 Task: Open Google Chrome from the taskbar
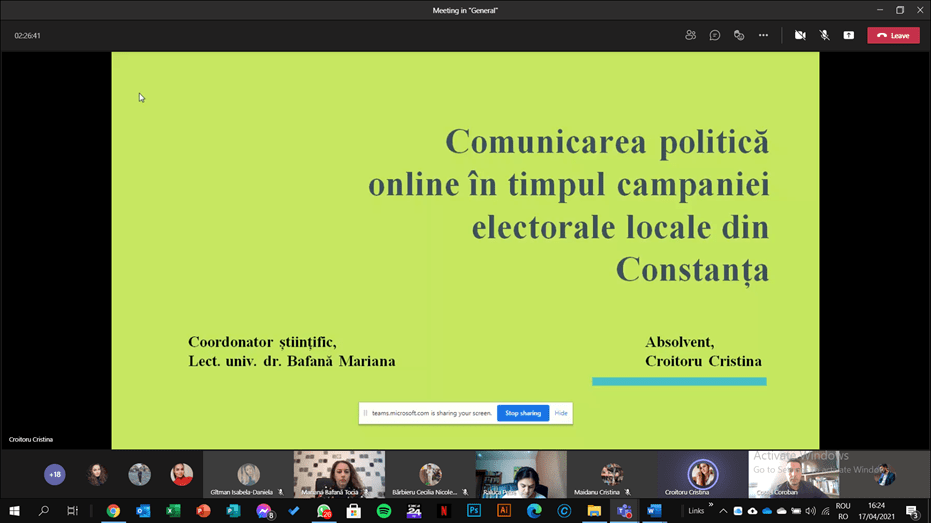(113, 511)
